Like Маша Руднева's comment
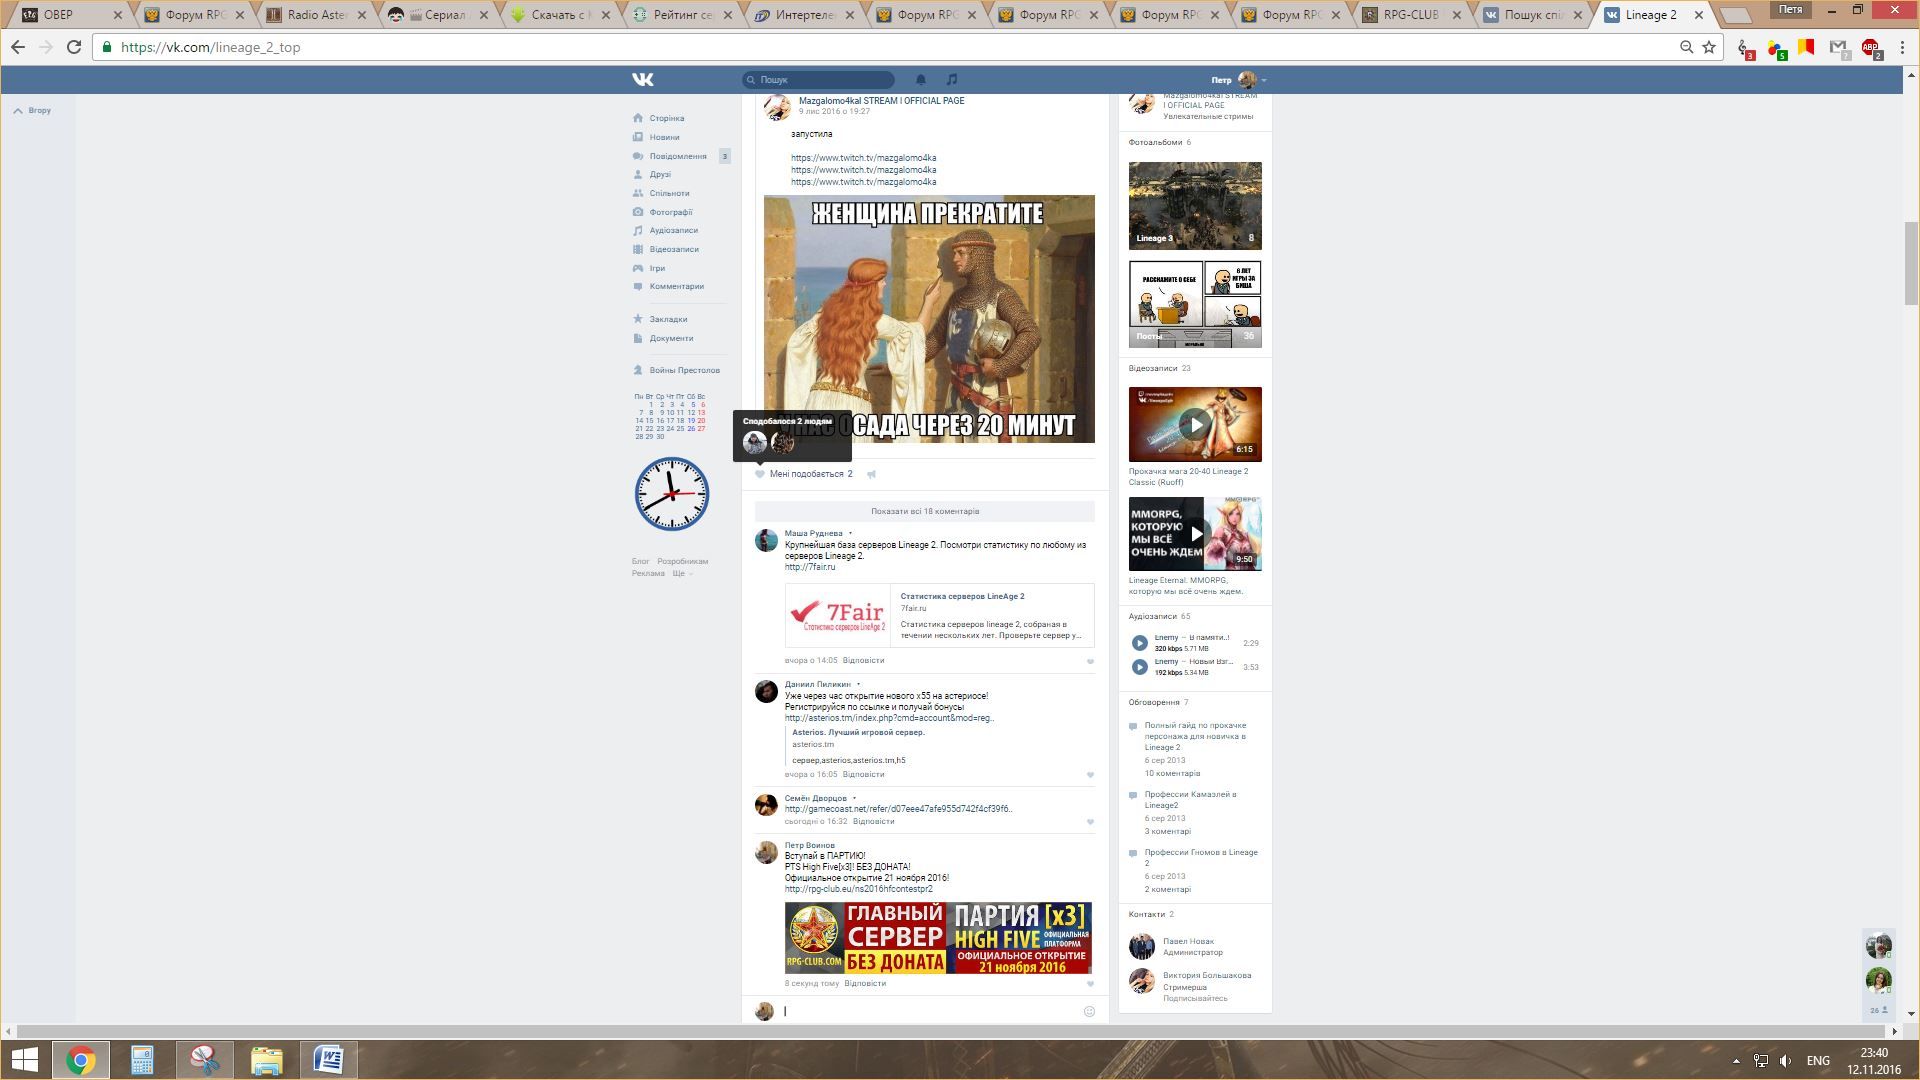 1090,661
